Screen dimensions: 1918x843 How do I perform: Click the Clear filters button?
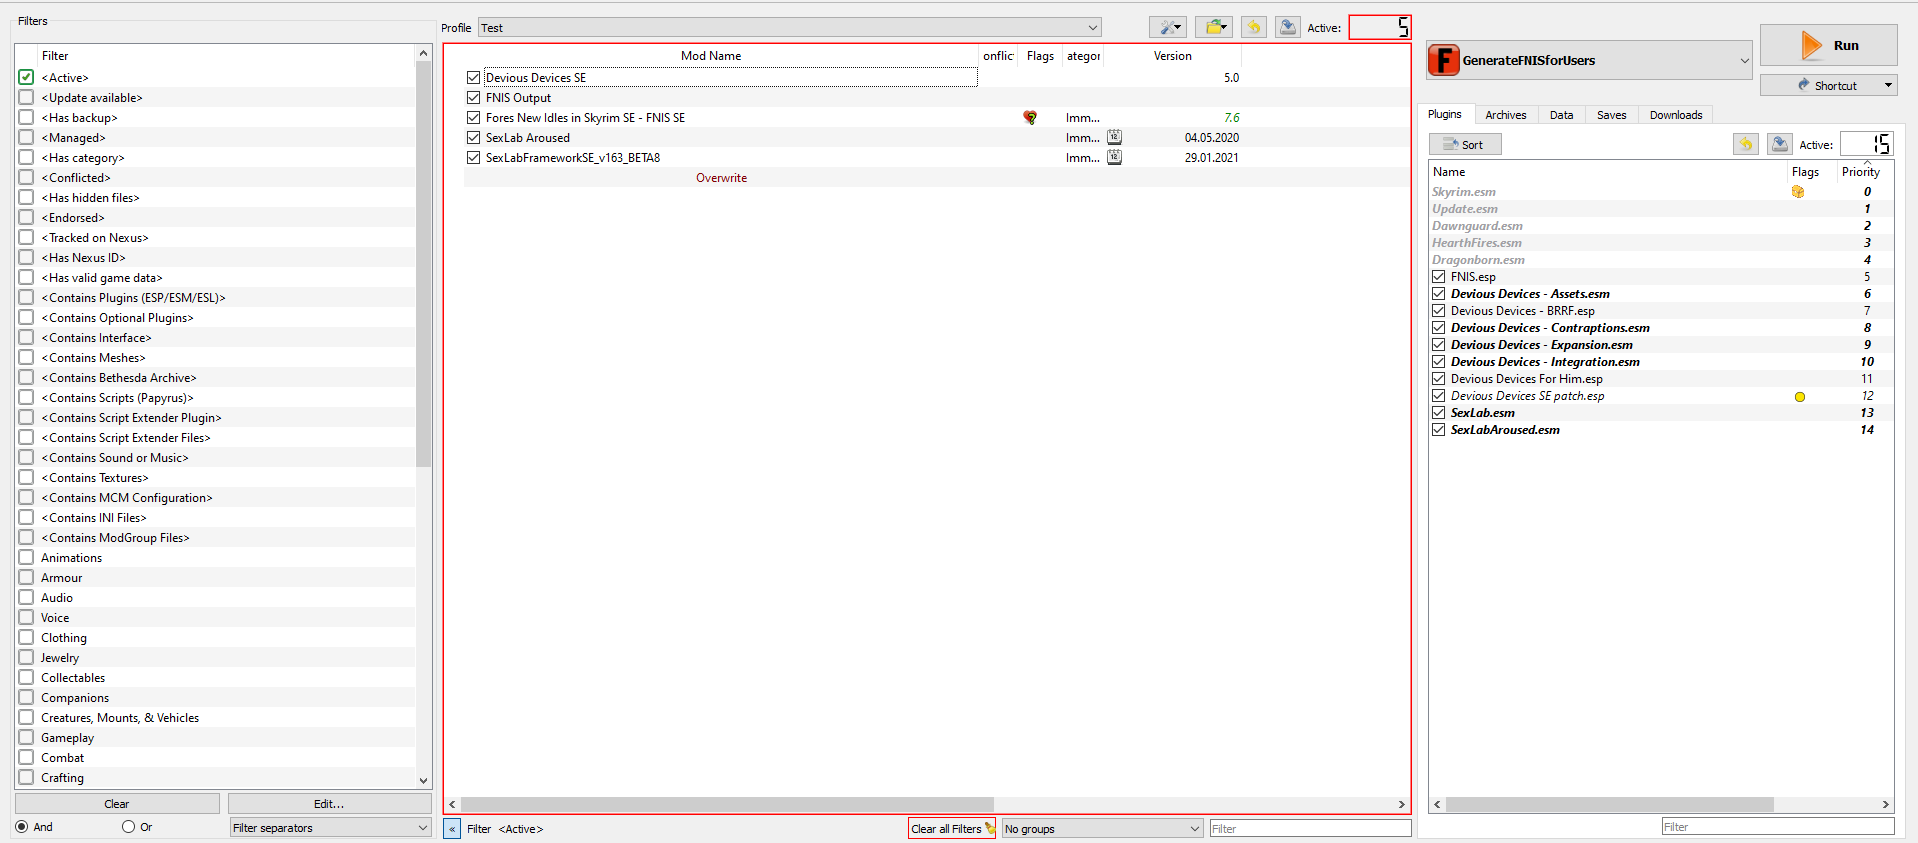pos(117,804)
